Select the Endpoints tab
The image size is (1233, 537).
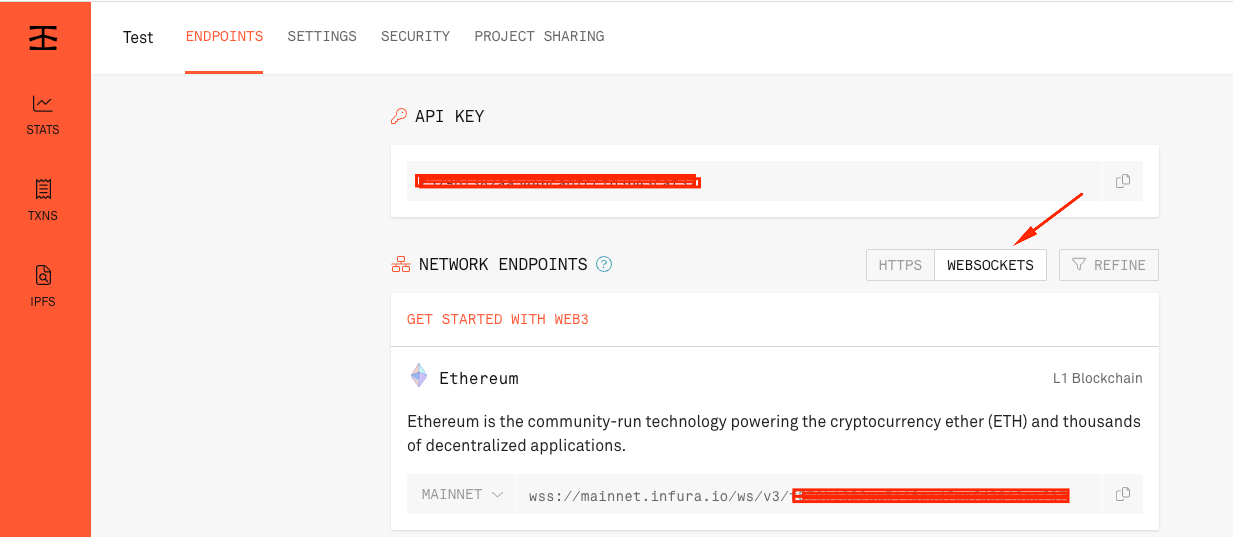[224, 36]
